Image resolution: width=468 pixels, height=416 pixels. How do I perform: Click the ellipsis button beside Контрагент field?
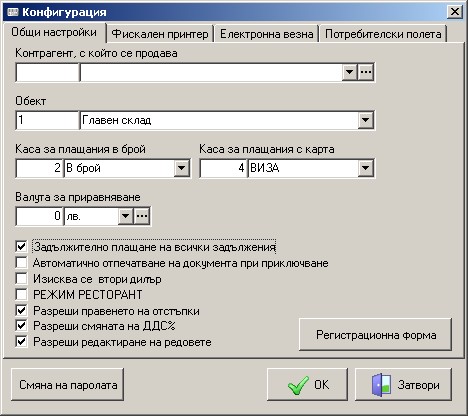(366, 72)
